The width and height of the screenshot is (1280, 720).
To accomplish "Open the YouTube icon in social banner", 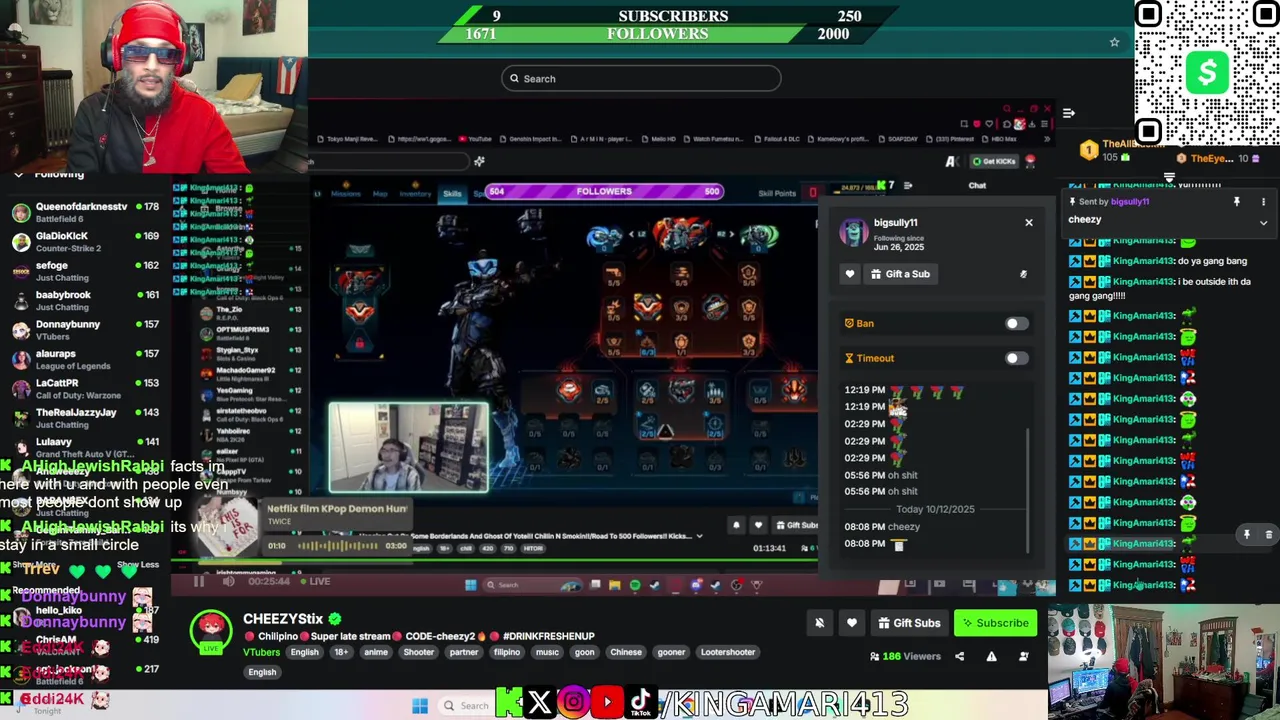I will tap(606, 704).
